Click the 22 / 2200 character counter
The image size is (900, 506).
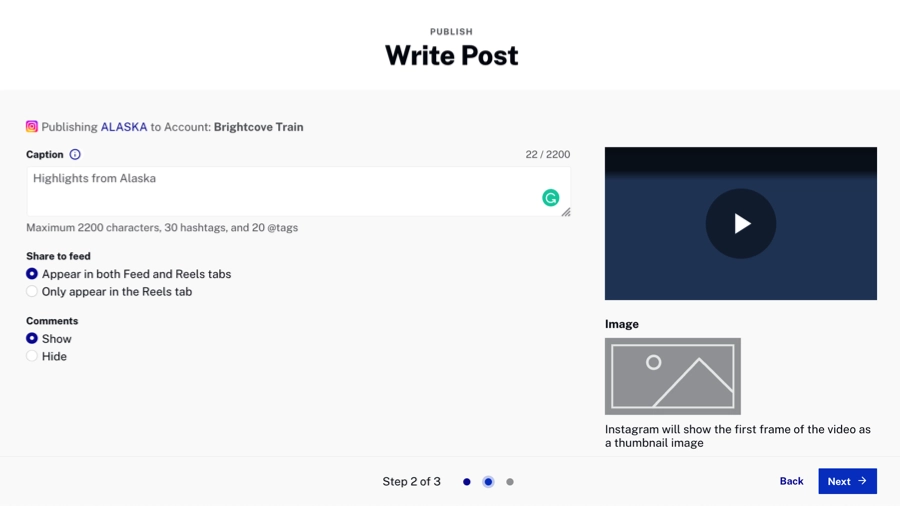(548, 155)
